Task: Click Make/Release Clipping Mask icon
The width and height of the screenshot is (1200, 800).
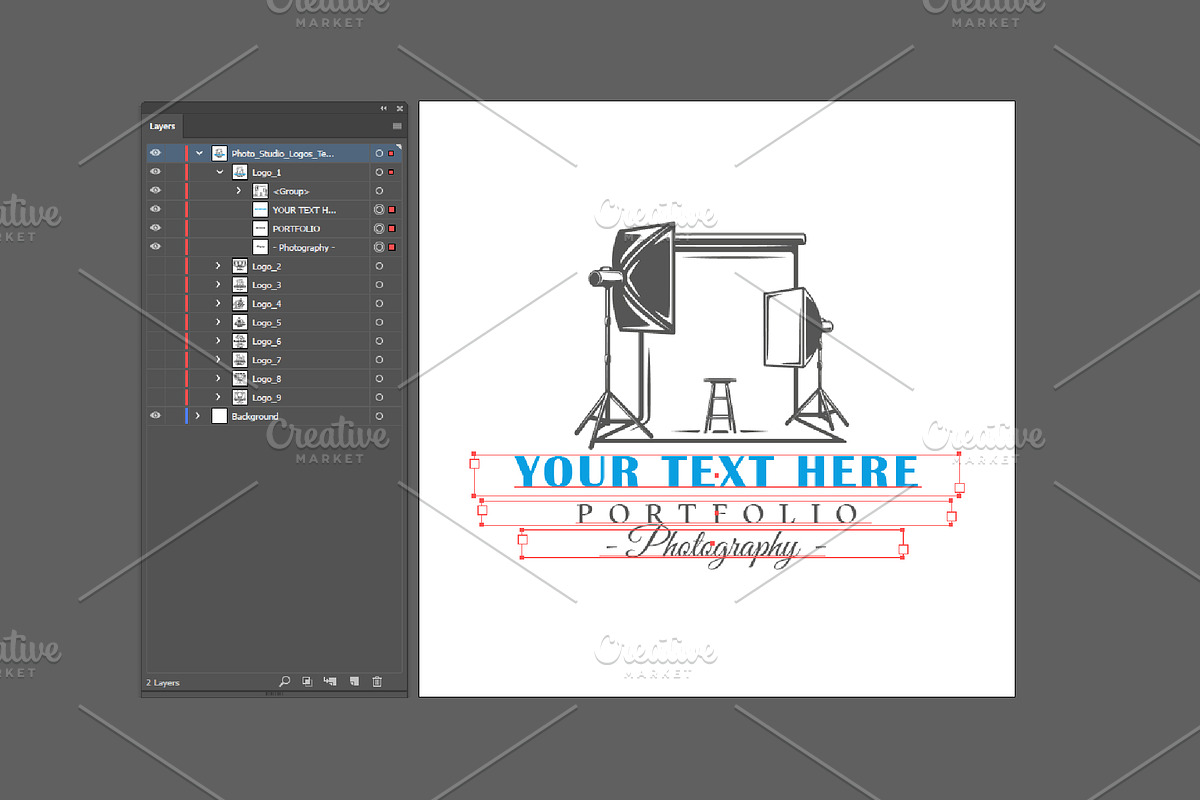Action: pyautogui.click(x=307, y=682)
